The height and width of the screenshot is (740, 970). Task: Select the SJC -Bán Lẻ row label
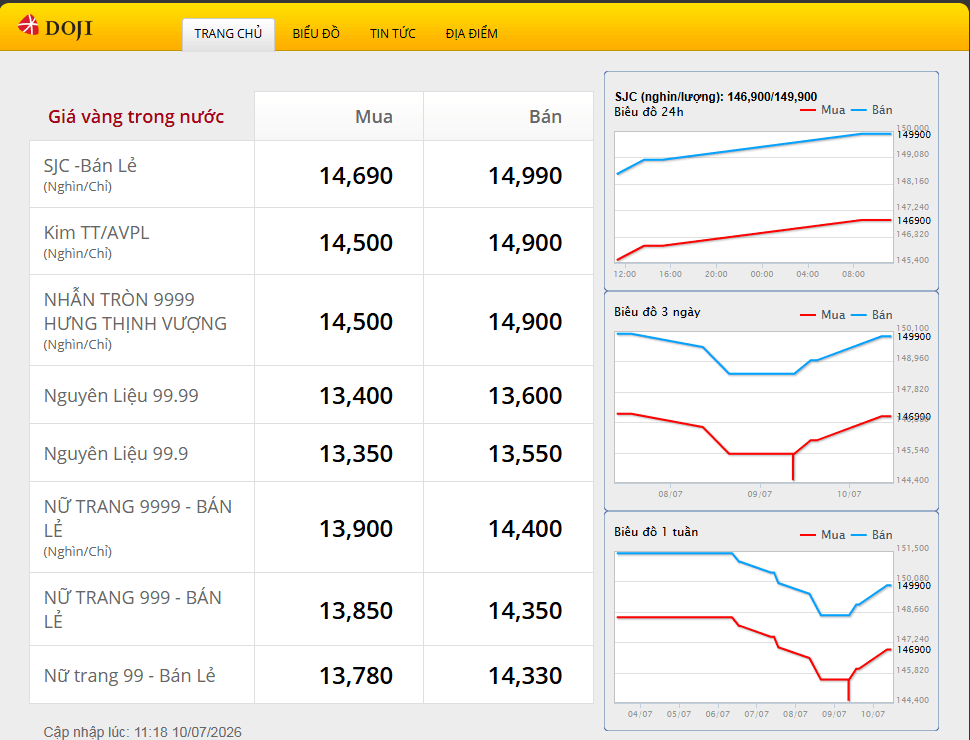click(x=90, y=166)
